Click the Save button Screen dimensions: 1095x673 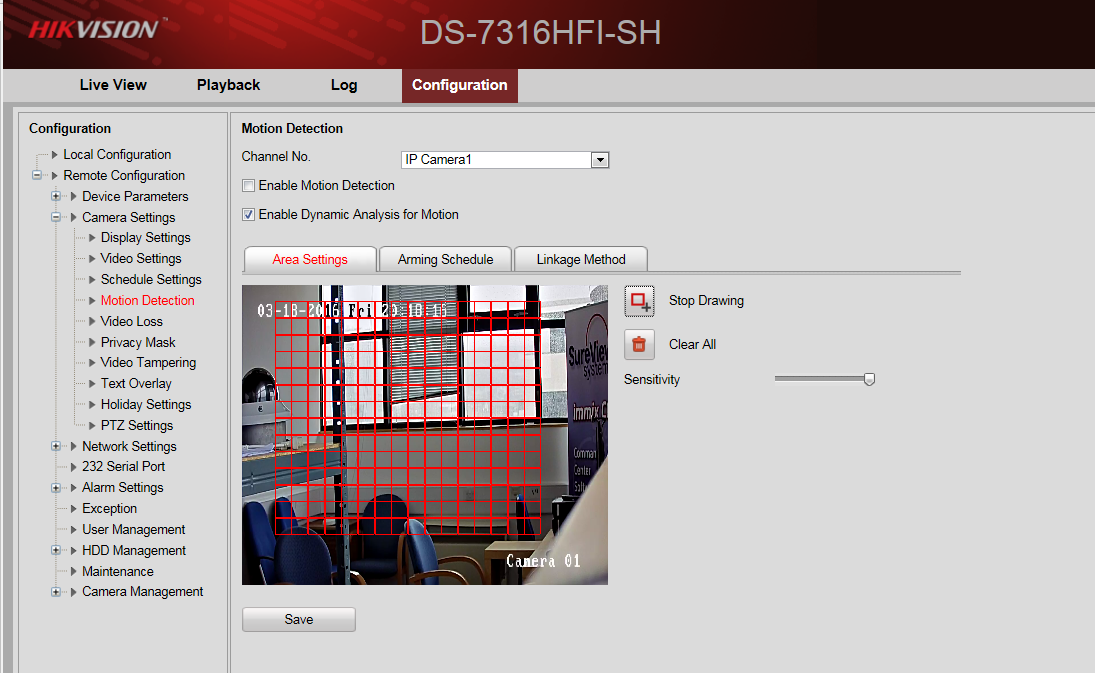[299, 619]
